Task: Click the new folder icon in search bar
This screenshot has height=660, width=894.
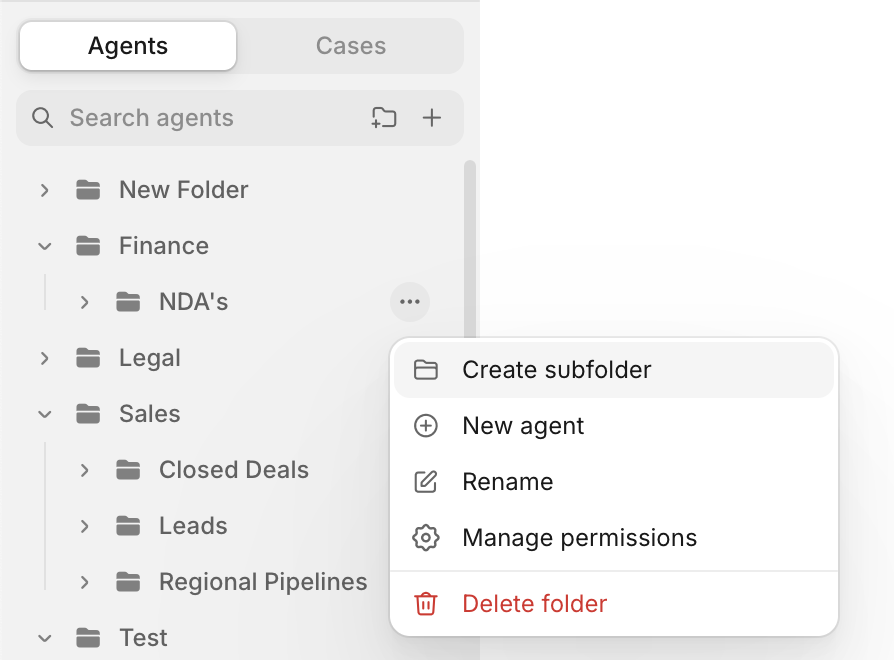Action: click(384, 118)
